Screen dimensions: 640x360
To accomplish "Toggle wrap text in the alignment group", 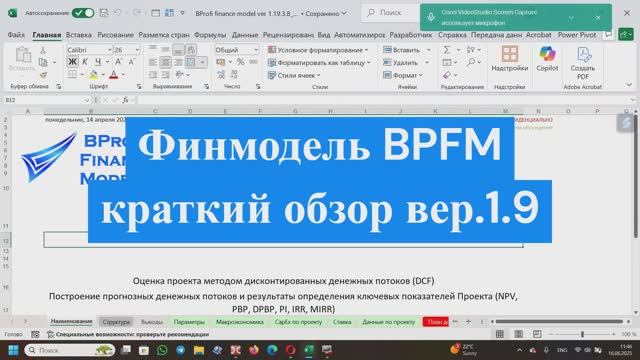I will click(191, 50).
